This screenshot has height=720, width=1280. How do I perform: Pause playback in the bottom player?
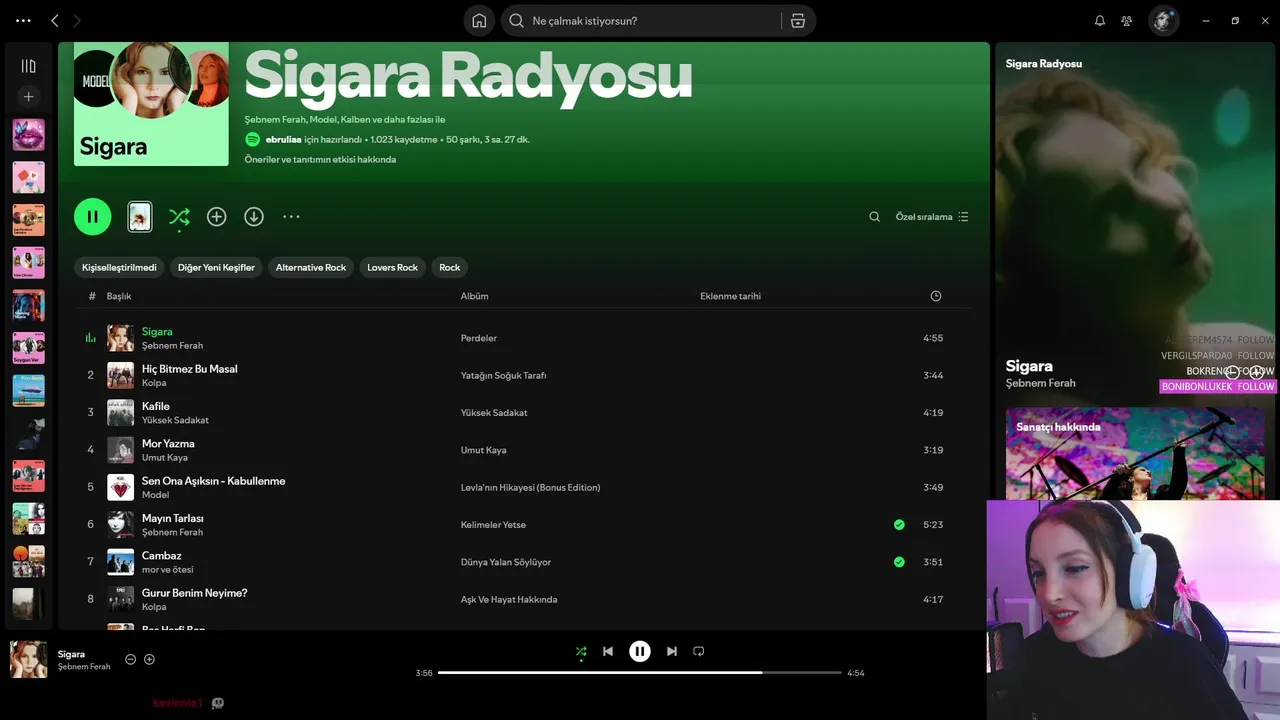640,651
